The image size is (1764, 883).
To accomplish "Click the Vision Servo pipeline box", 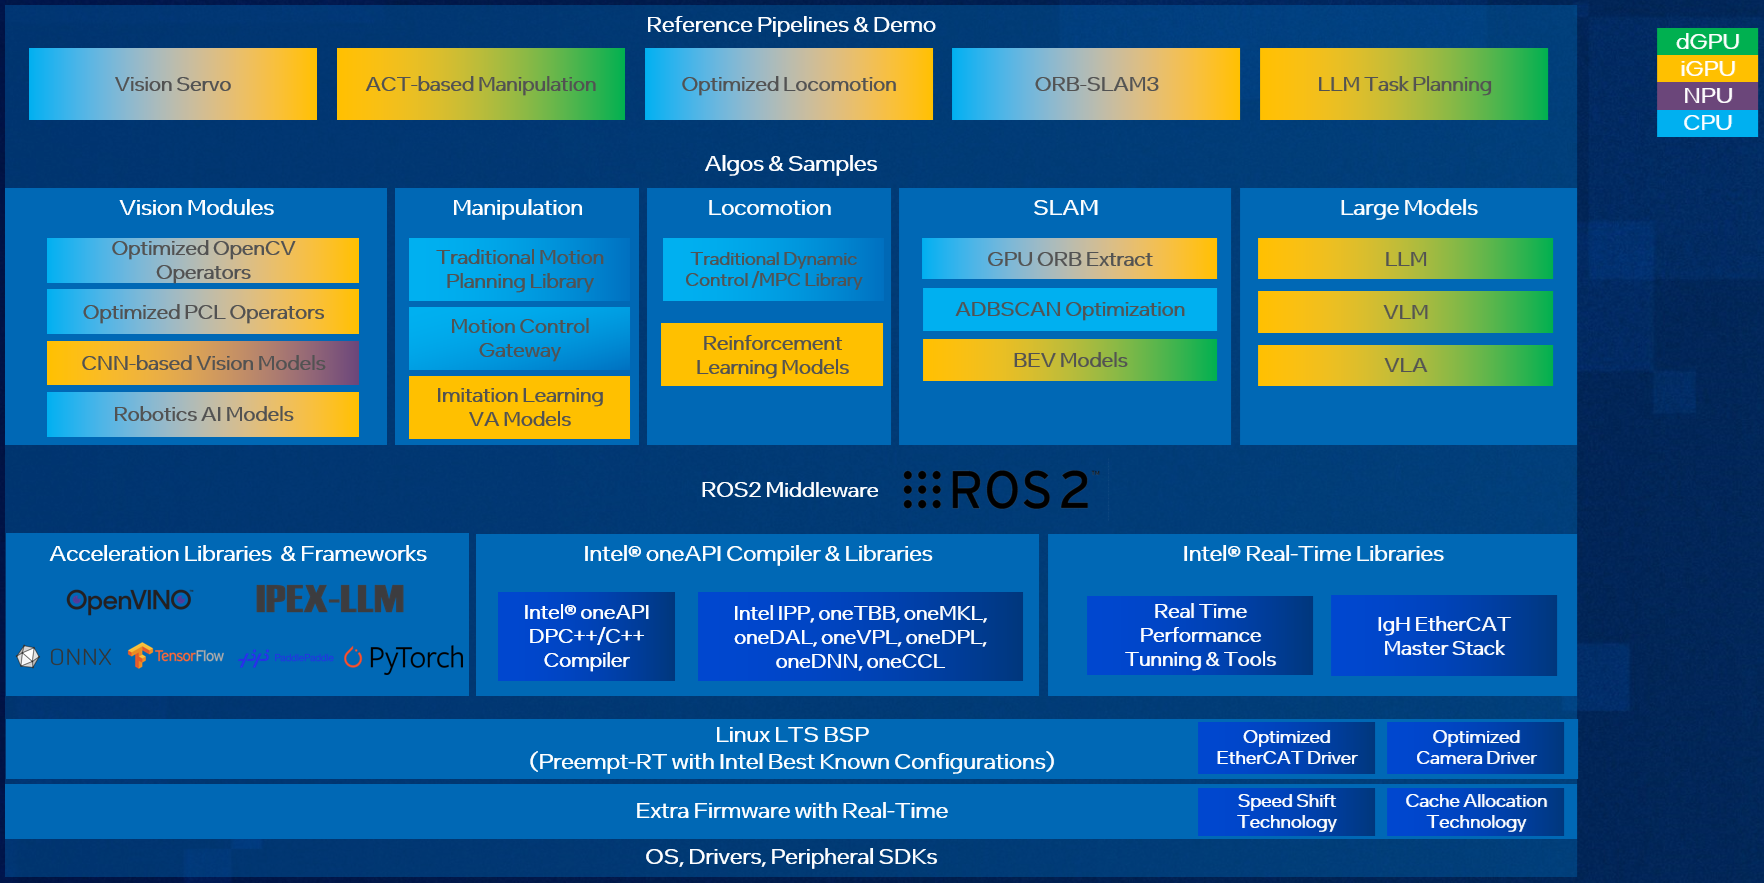I will 173,84.
